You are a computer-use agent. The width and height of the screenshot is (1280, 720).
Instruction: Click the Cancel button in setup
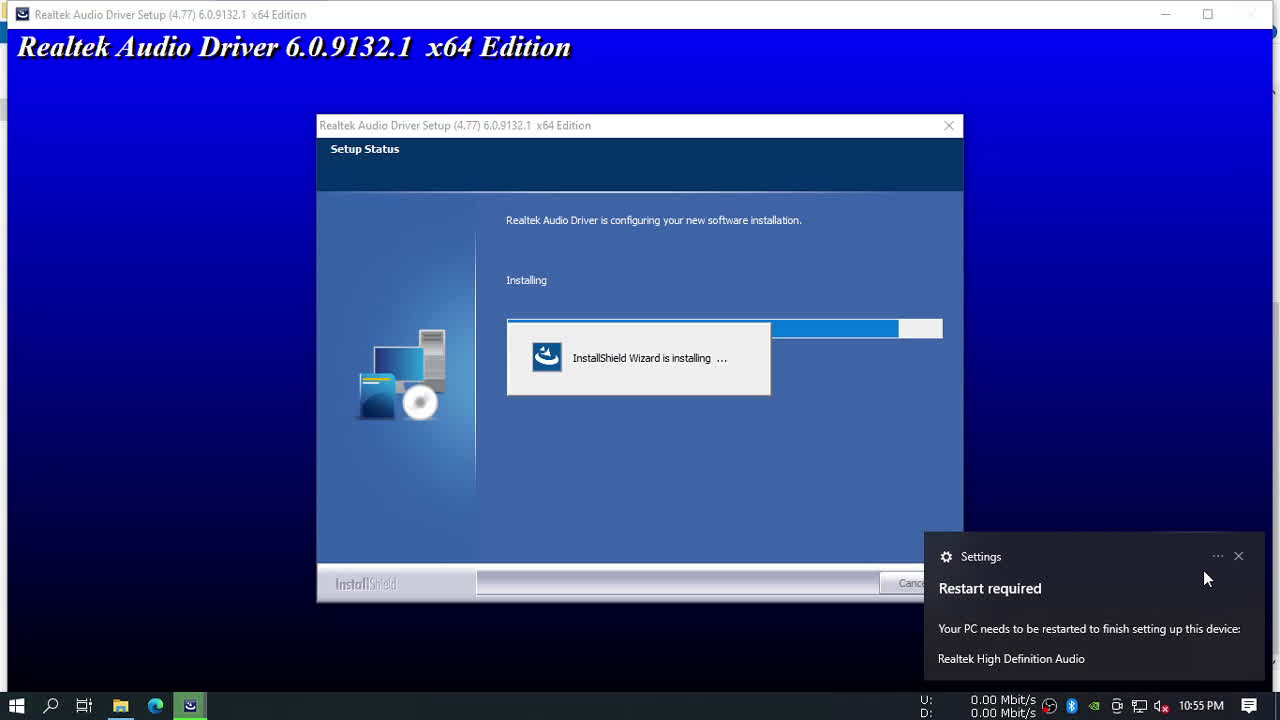(x=902, y=583)
